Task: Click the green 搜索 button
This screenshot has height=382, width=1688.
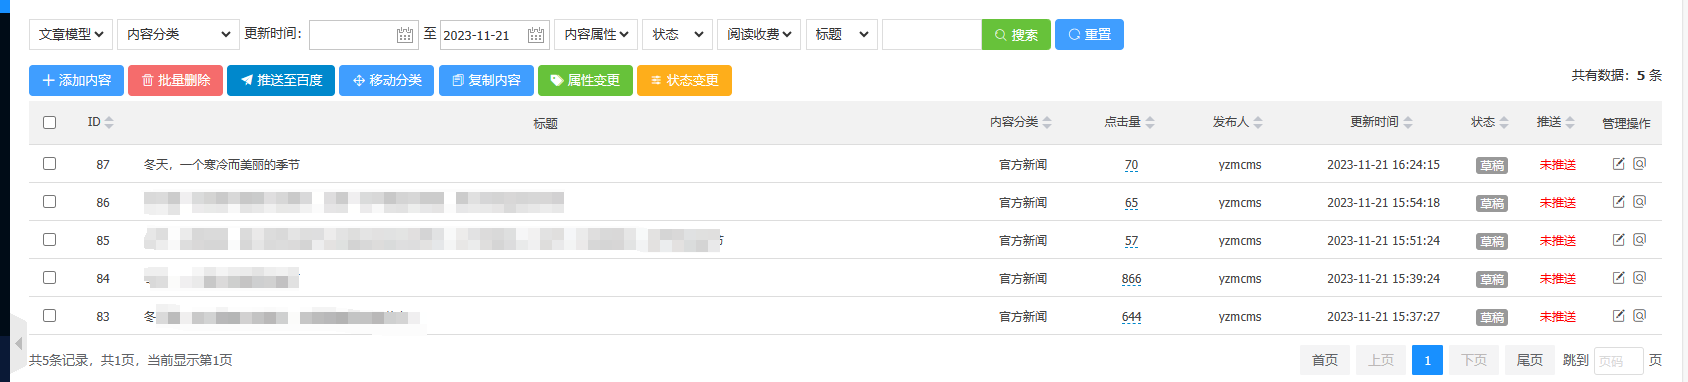Action: tap(1016, 34)
